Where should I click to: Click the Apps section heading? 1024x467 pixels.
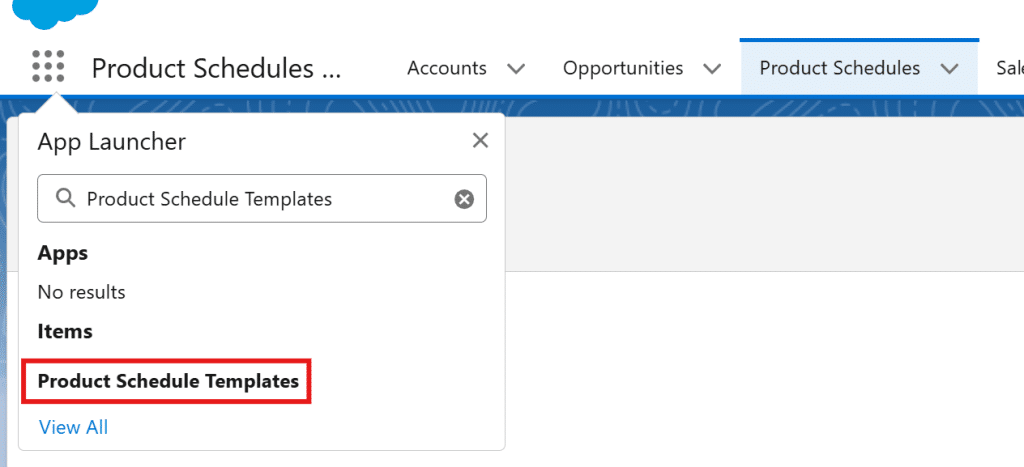[63, 253]
